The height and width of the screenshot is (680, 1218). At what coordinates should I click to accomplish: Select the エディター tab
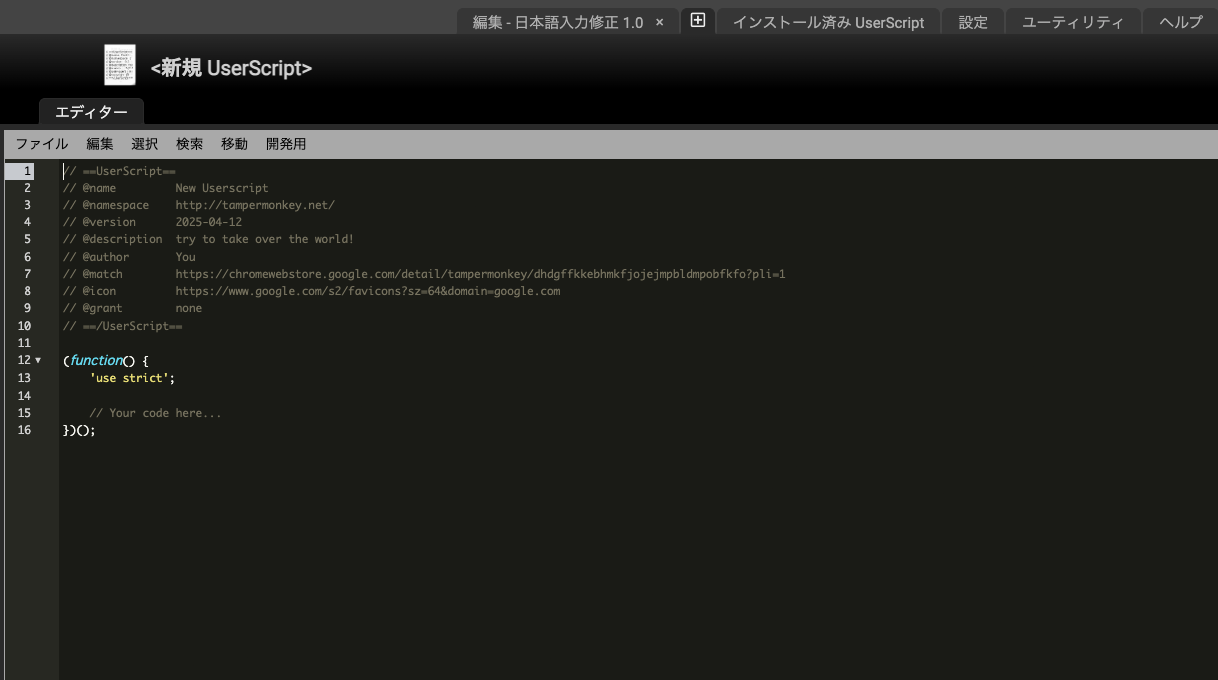(91, 112)
